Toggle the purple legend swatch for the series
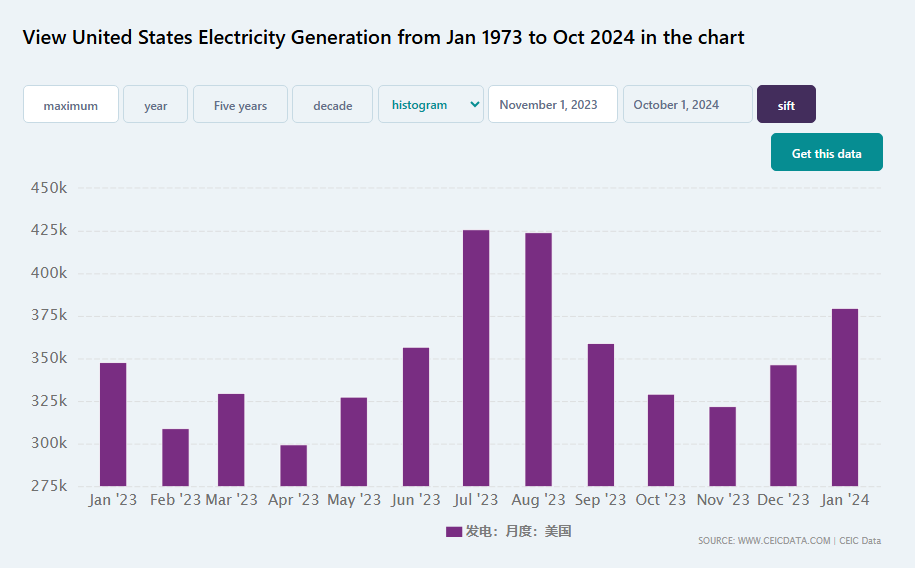Screen dimensions: 915x568 pyautogui.click(x=454, y=532)
